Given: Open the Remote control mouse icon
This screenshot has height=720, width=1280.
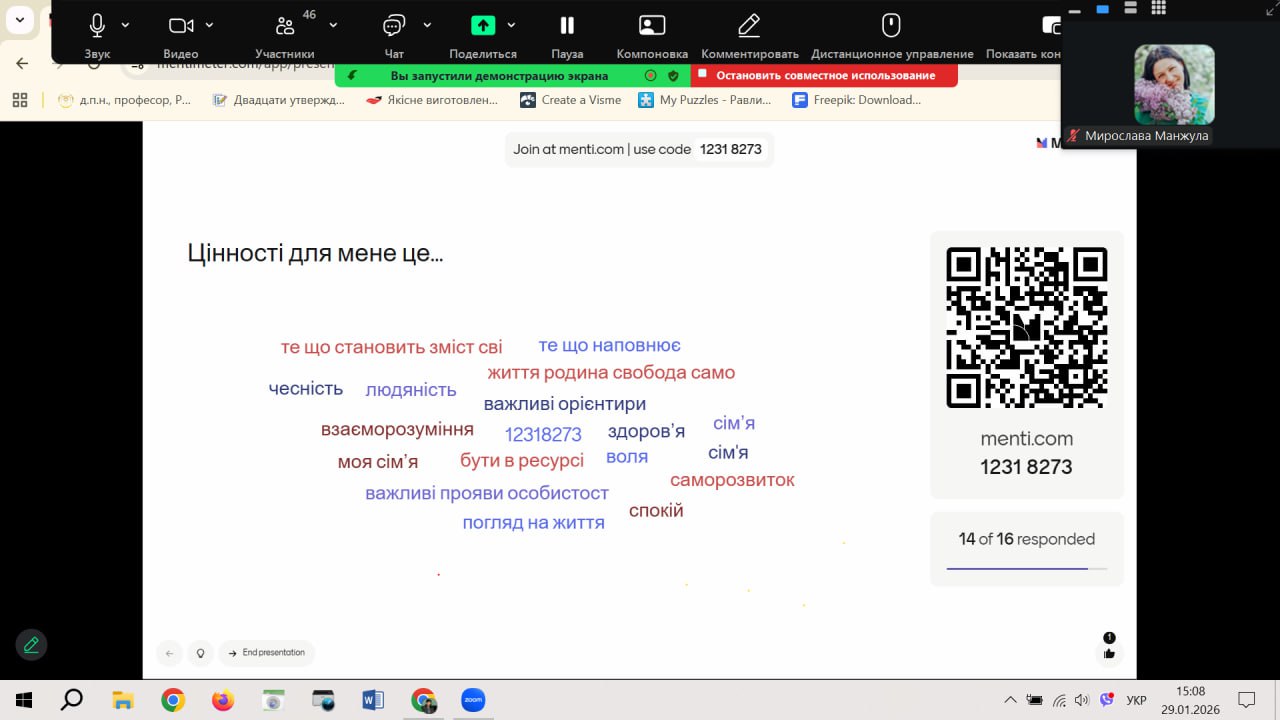Looking at the screenshot, I should click(891, 26).
